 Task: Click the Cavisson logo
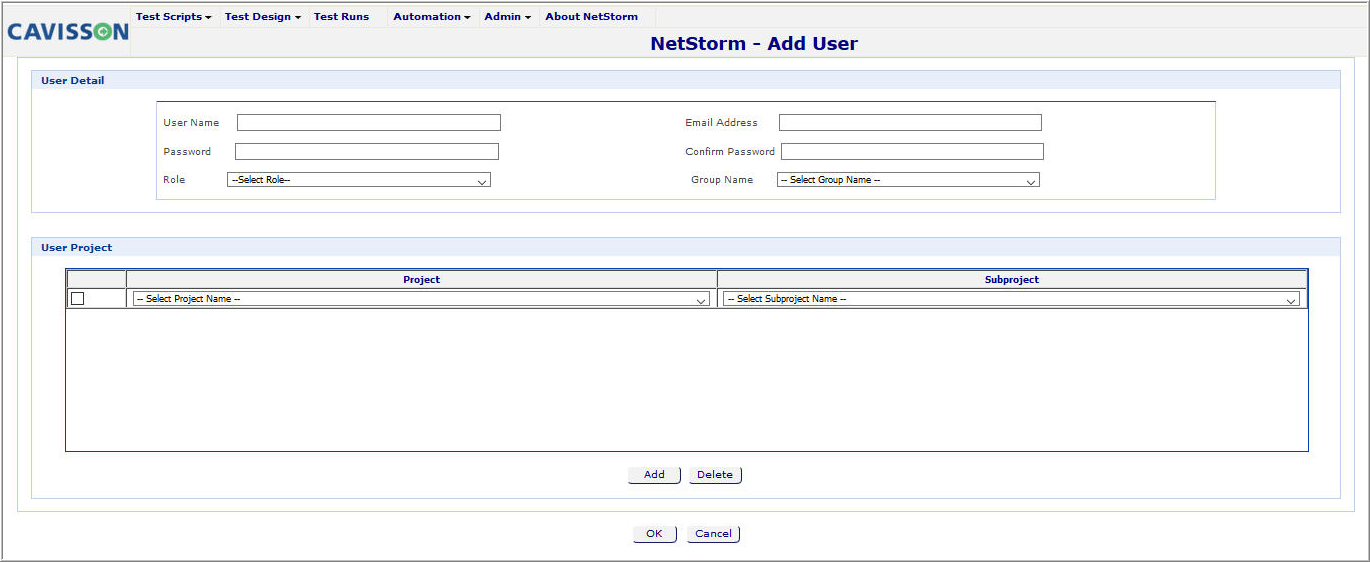pos(68,32)
